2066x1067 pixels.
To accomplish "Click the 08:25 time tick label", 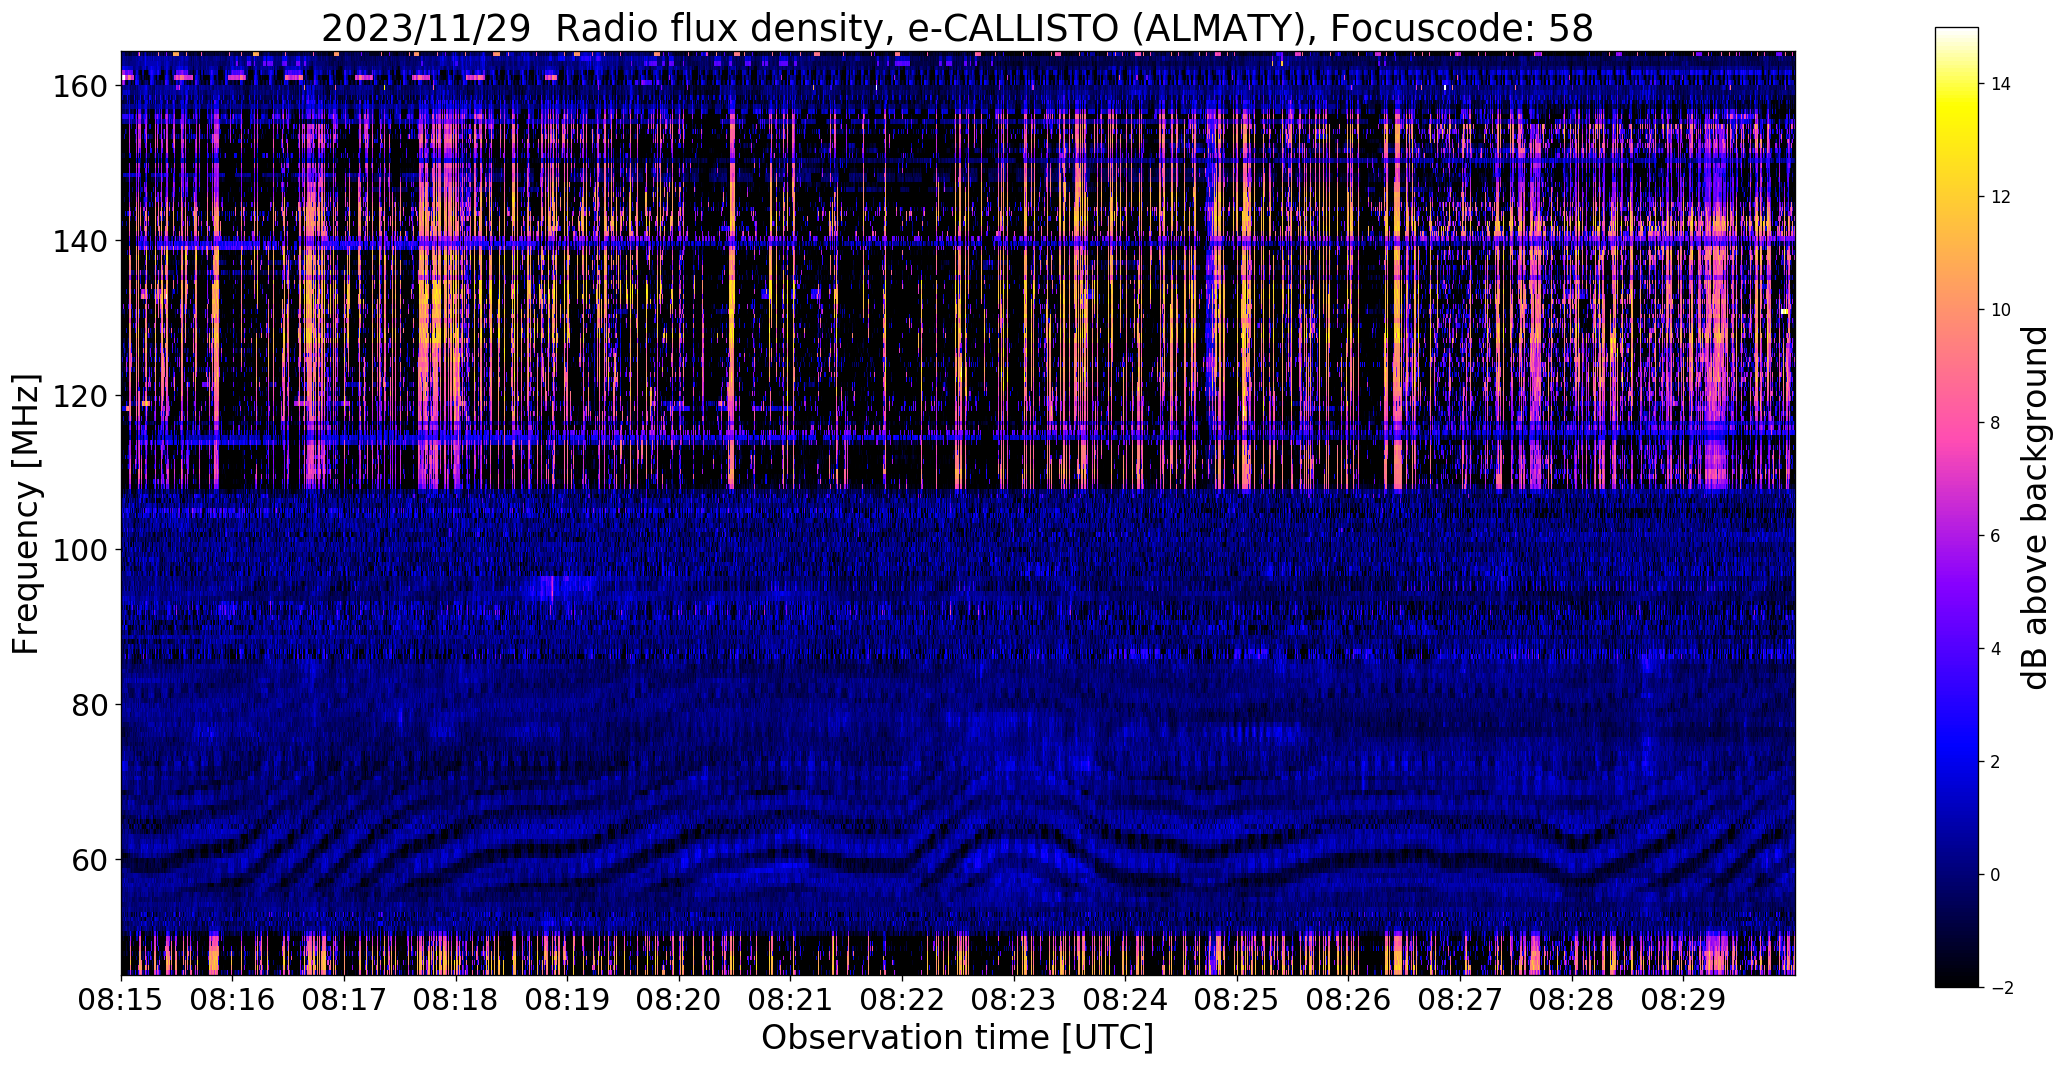I will 1237,1001.
